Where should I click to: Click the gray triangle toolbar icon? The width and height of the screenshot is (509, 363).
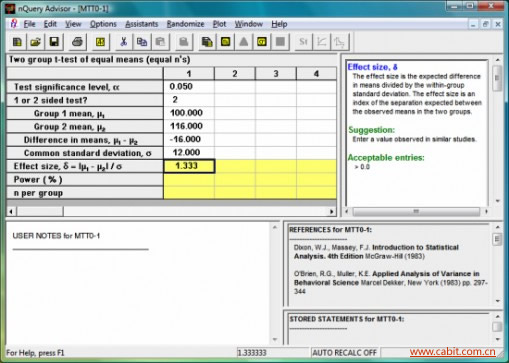[x=244, y=42]
